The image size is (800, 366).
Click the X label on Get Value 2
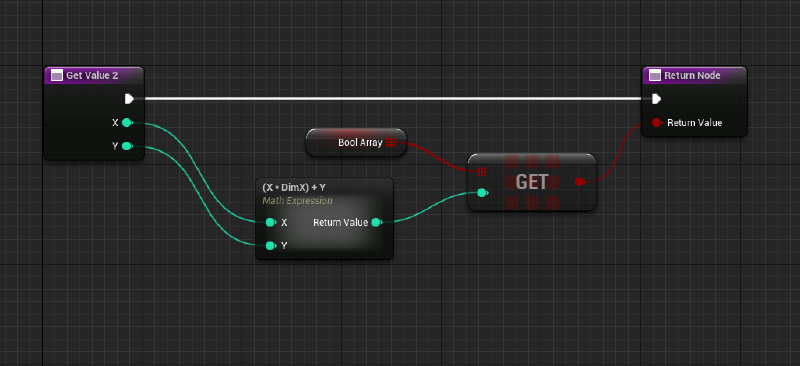(115, 123)
